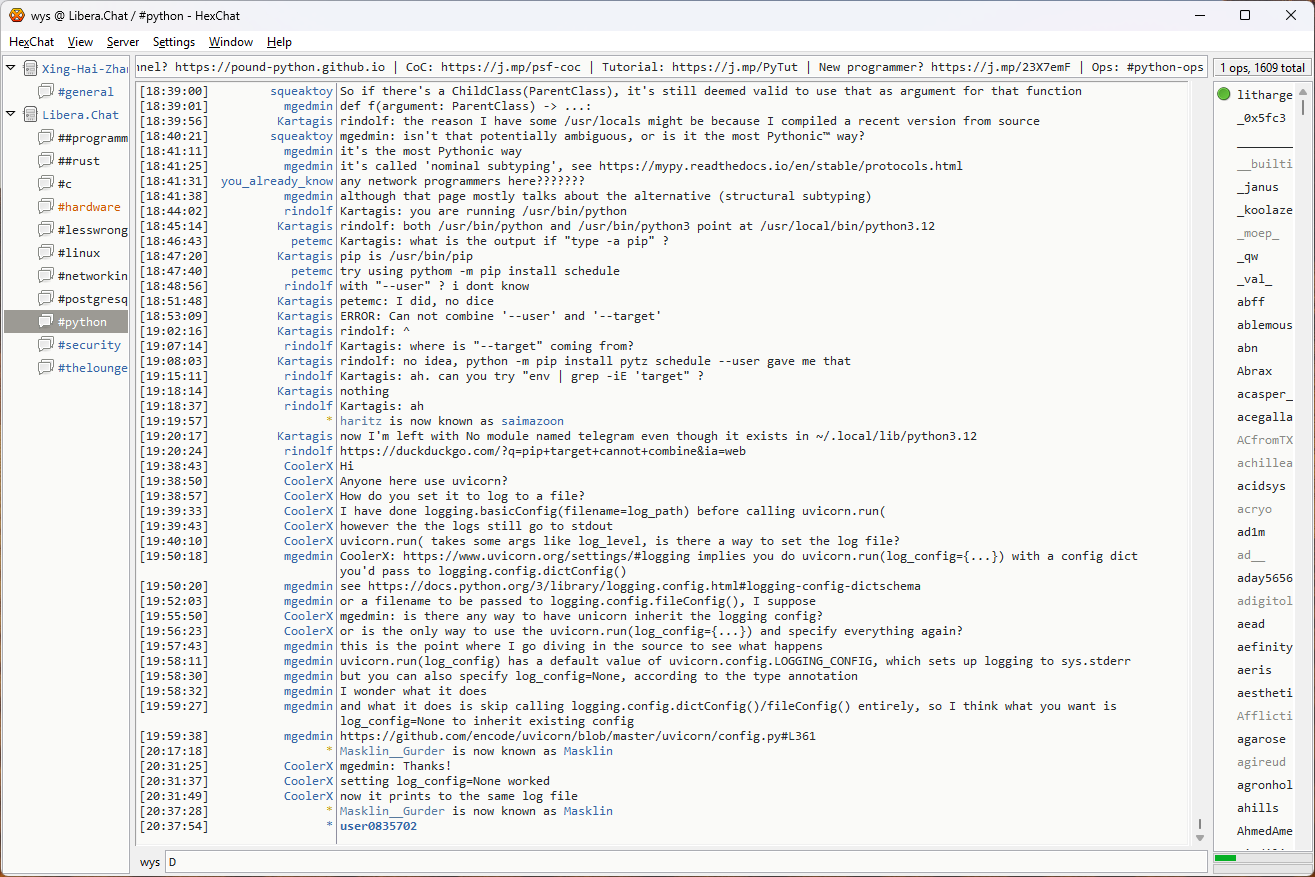Open the Window menu
Image resolution: width=1315 pixels, height=877 pixels.
[x=231, y=42]
